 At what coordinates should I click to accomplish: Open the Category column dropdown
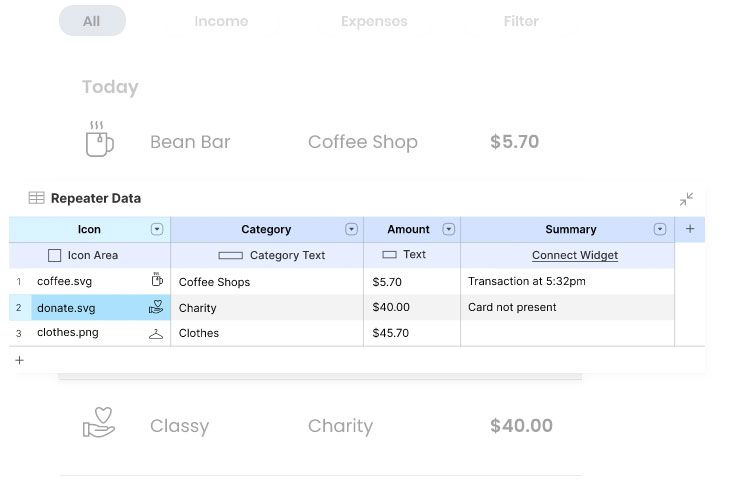(x=351, y=229)
